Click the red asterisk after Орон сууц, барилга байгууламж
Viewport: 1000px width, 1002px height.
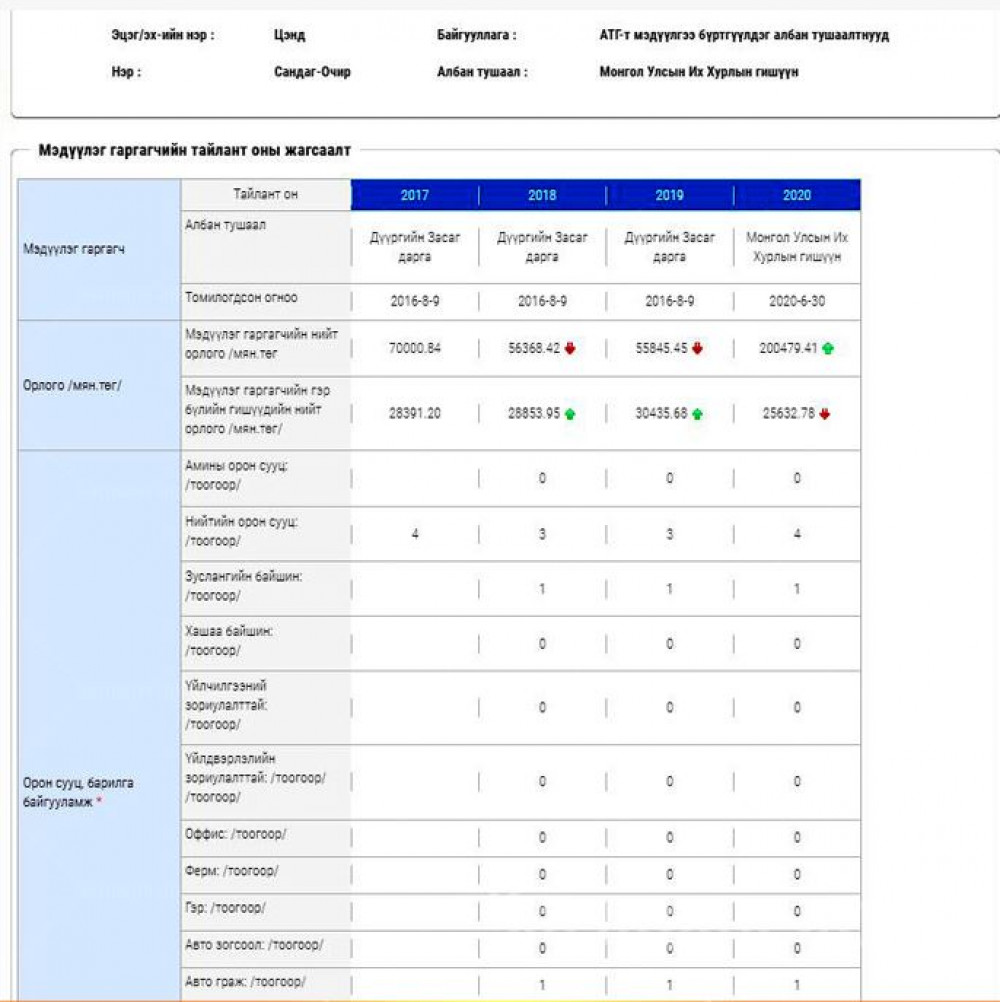[99, 802]
